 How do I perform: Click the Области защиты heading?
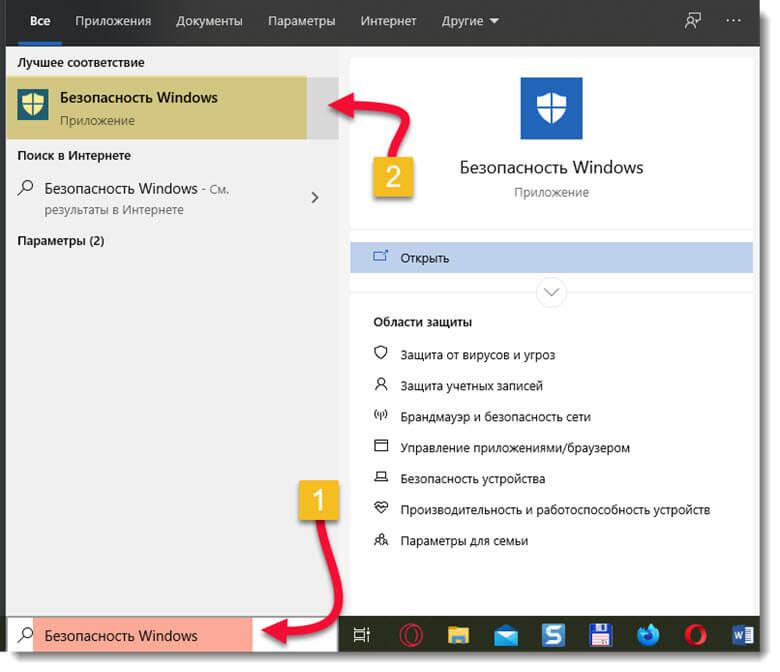pyautogui.click(x=422, y=322)
